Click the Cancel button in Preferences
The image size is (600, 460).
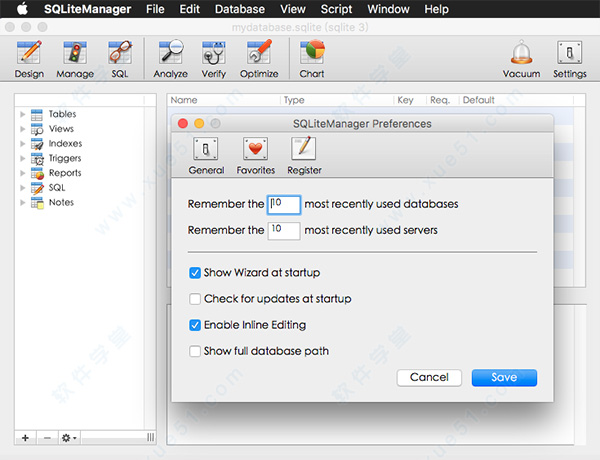(x=429, y=378)
